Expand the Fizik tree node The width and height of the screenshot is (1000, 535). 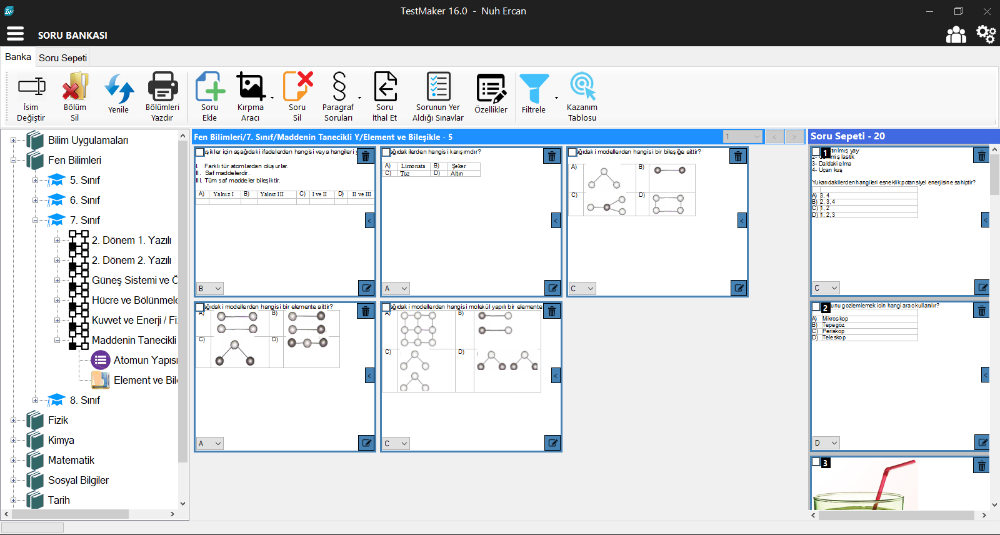point(14,420)
